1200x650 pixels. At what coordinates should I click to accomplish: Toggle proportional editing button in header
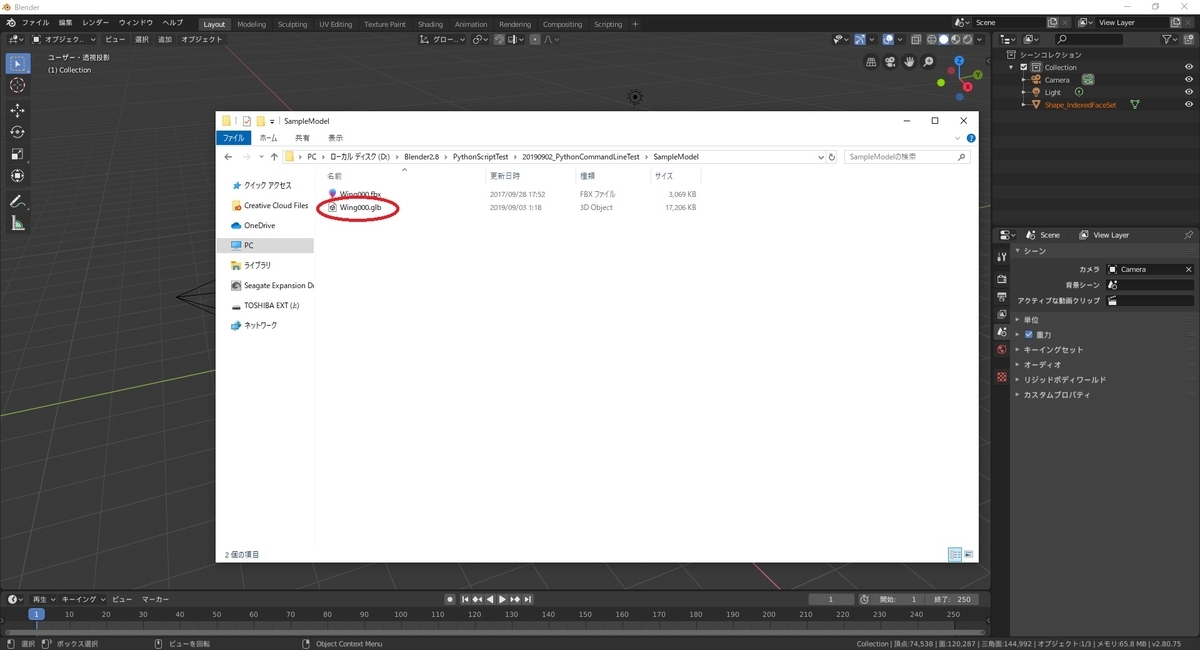(x=536, y=39)
